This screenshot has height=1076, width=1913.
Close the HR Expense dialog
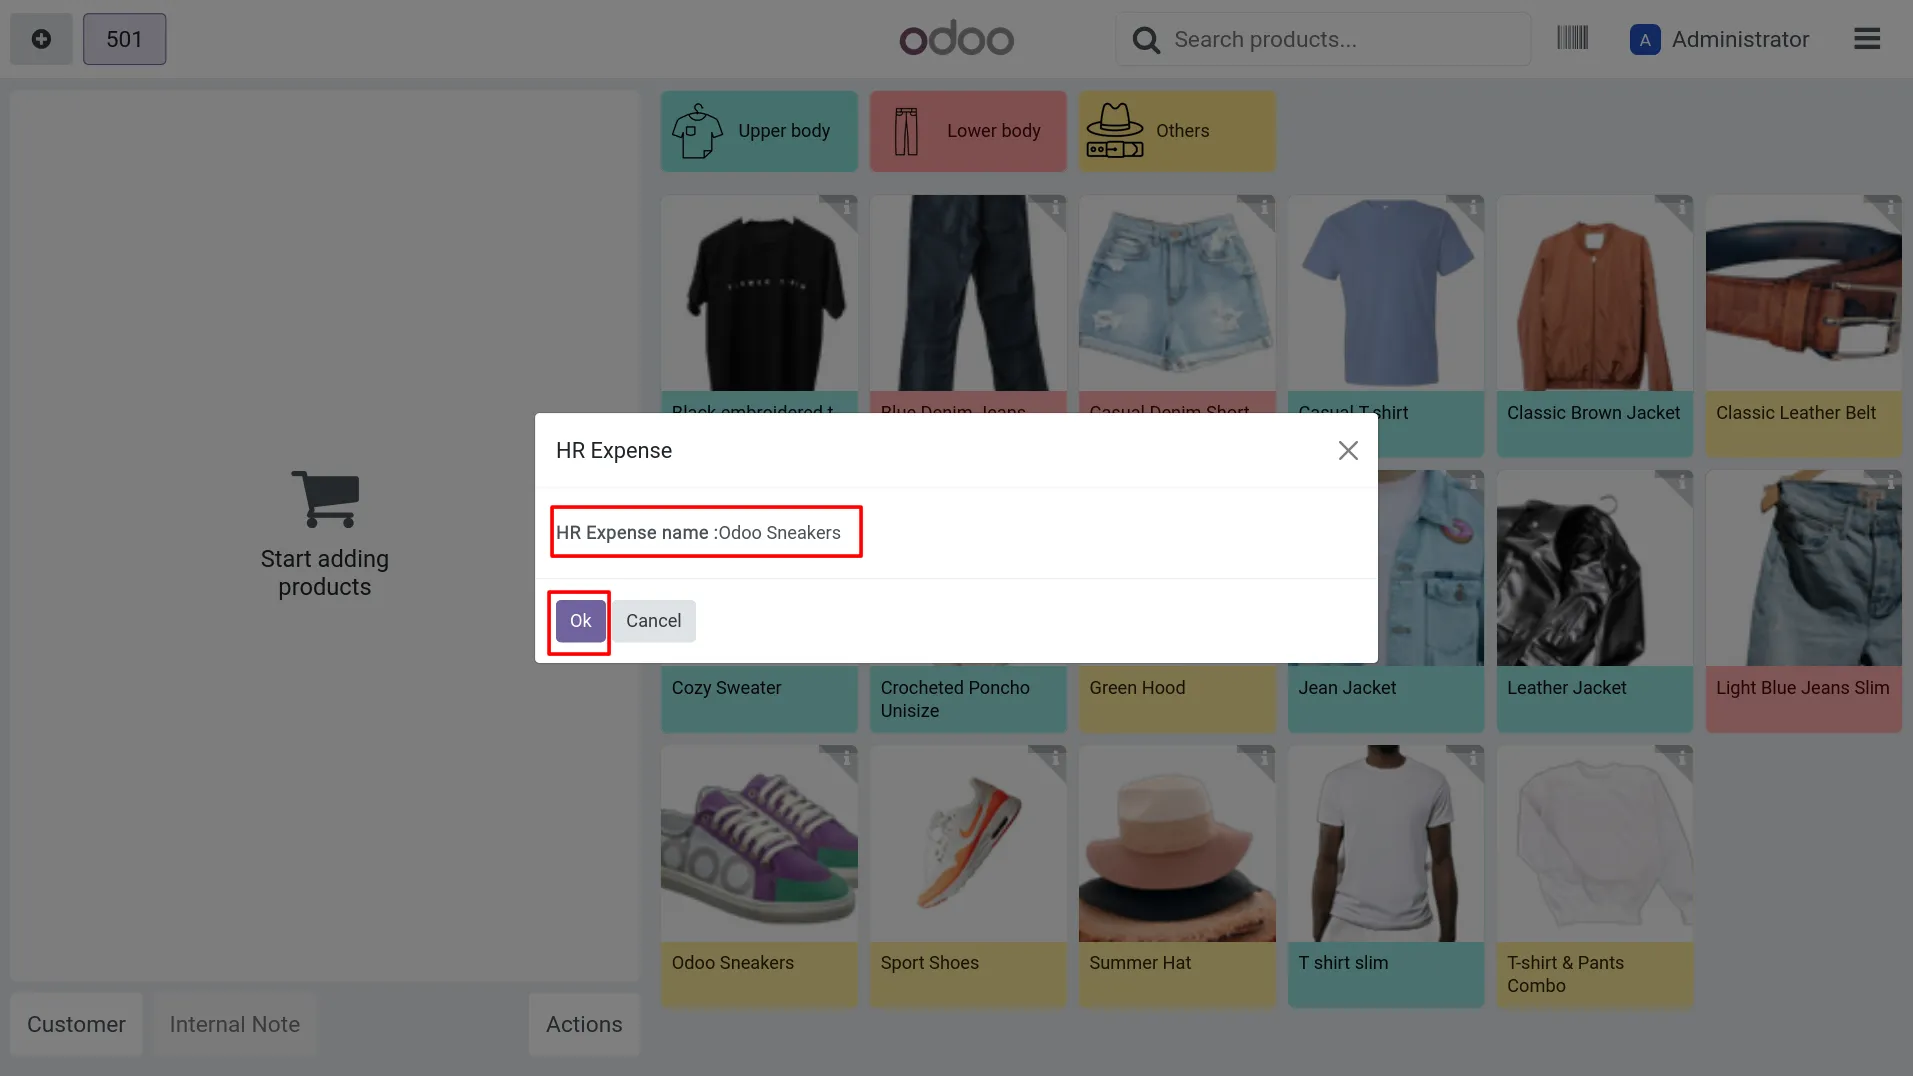point(1348,451)
